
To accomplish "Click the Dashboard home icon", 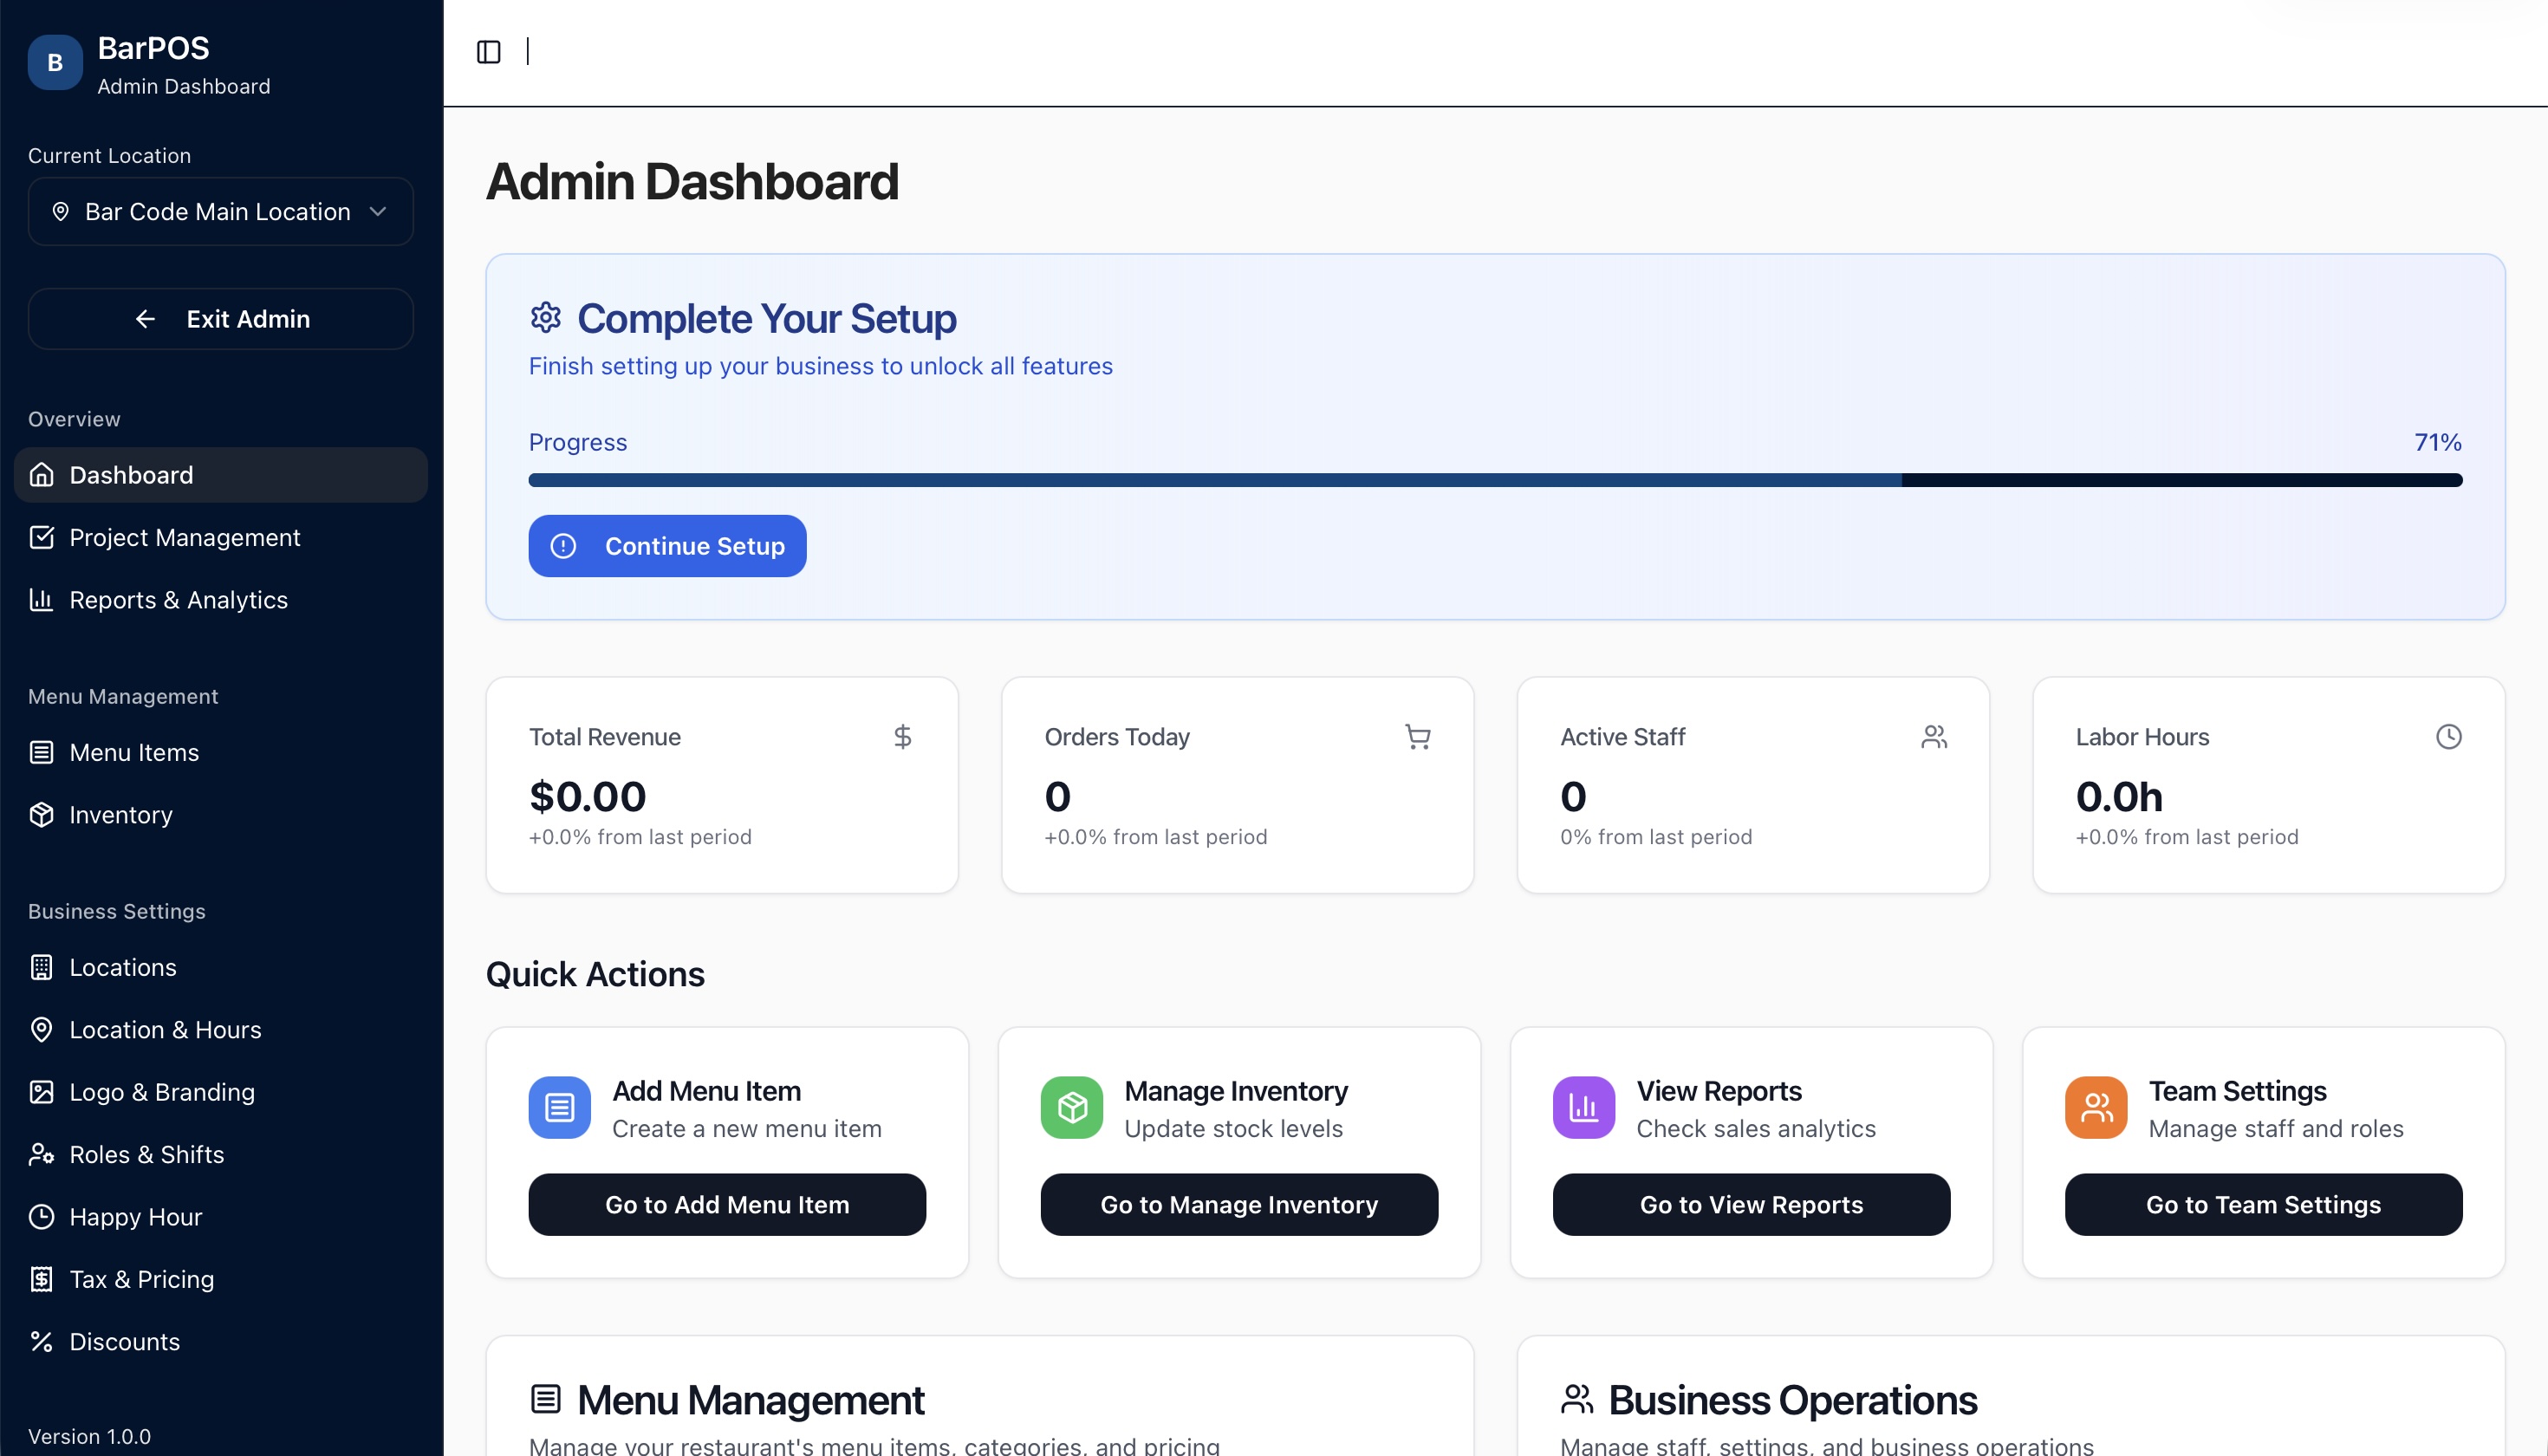I will tap(41, 475).
